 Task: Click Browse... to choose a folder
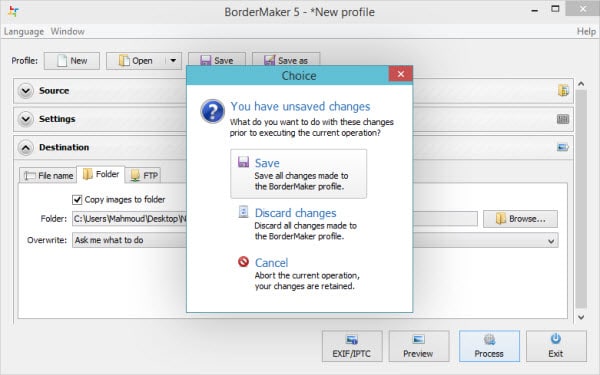[x=520, y=219]
